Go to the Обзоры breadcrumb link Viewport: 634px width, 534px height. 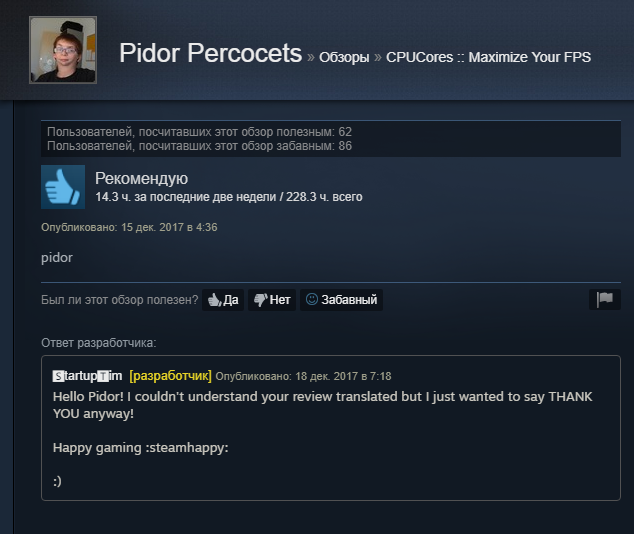coord(344,57)
